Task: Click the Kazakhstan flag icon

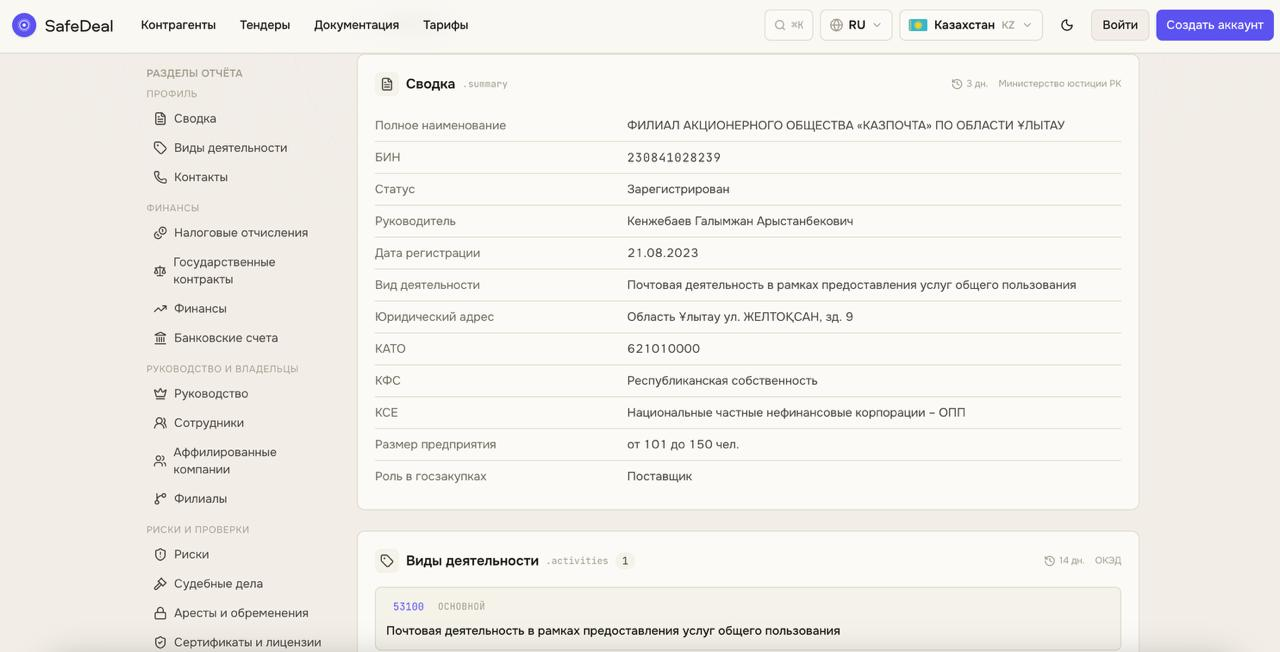Action: click(x=917, y=25)
